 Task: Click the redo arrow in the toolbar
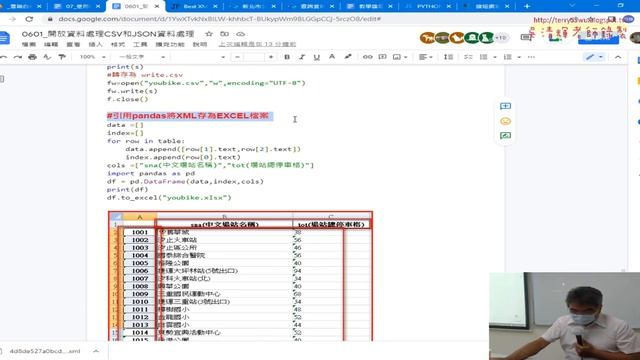(18, 57)
